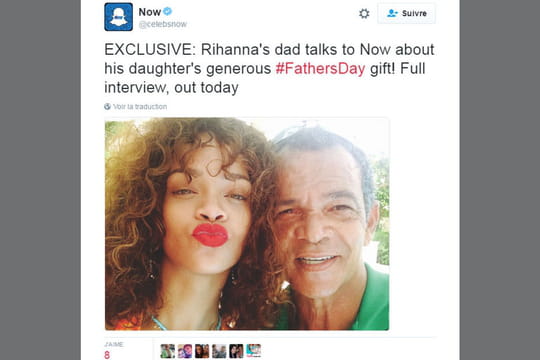
Task: Click the blue verified badge next to Now
Action: [x=167, y=11]
